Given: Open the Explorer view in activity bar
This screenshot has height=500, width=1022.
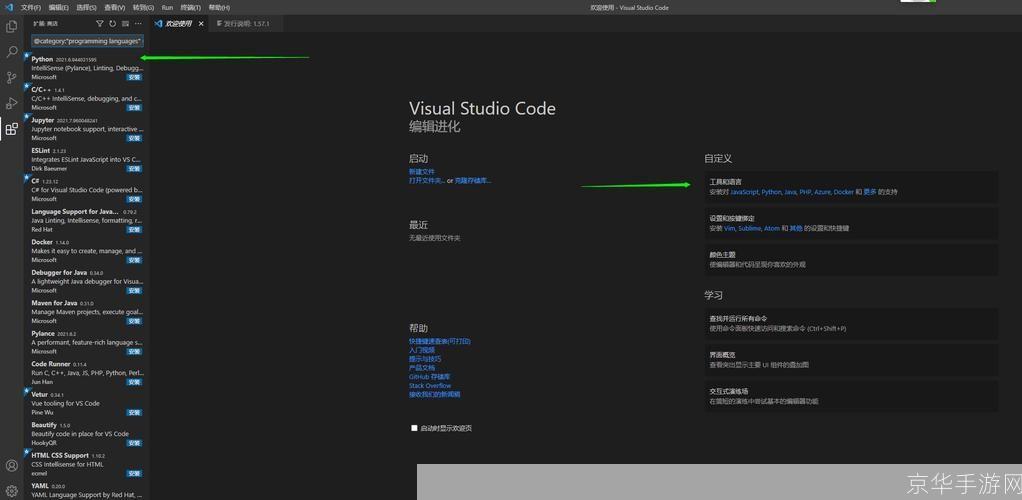Looking at the screenshot, I should click(x=11, y=27).
